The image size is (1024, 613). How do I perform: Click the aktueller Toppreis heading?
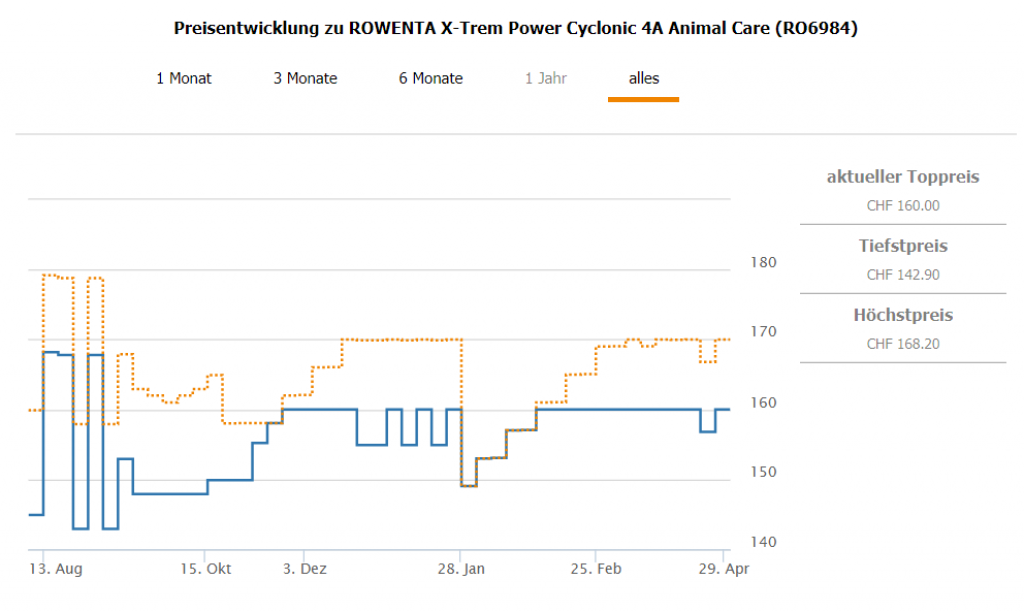902,177
